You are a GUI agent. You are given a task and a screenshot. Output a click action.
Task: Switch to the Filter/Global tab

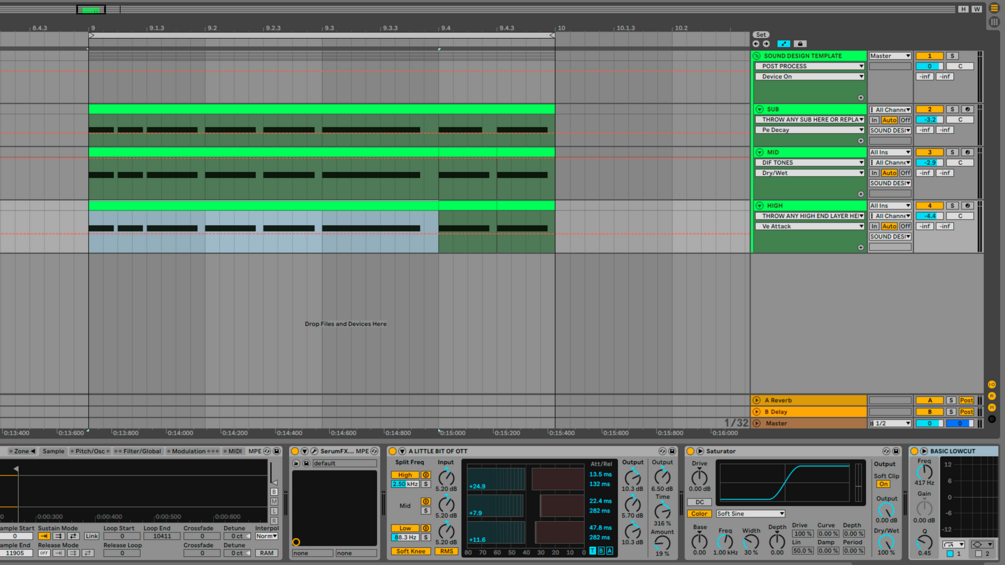[x=138, y=452]
